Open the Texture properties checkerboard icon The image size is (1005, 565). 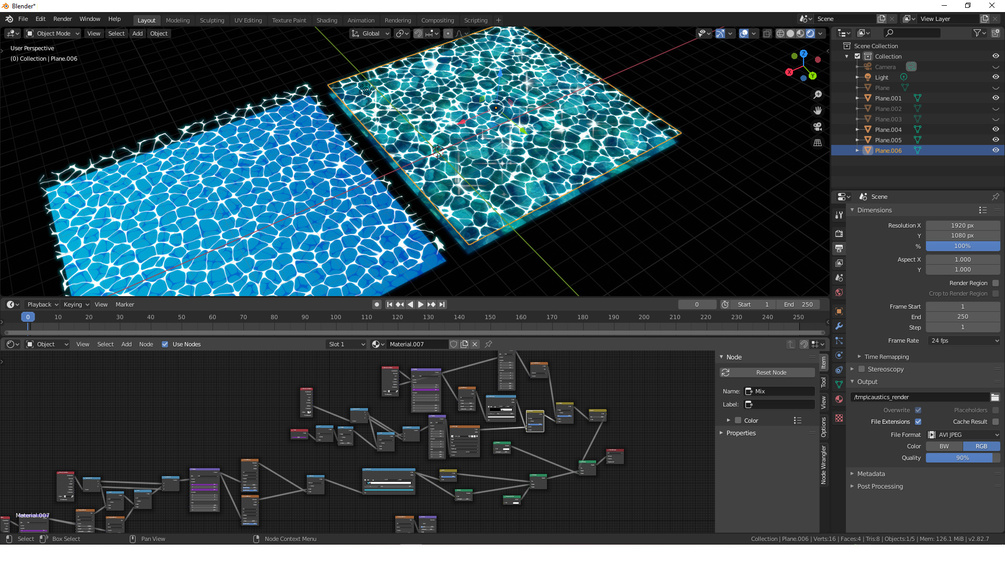(839, 418)
